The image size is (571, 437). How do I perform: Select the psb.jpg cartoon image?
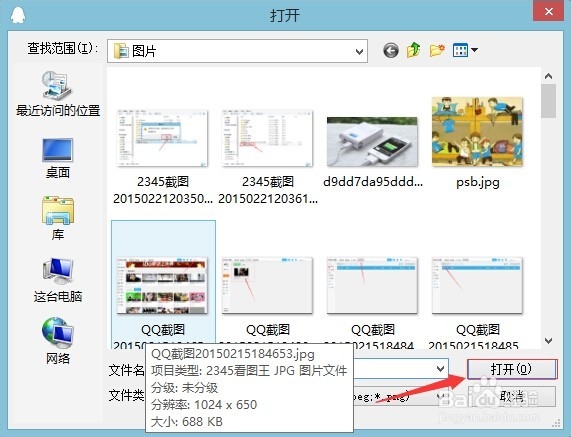click(x=477, y=132)
